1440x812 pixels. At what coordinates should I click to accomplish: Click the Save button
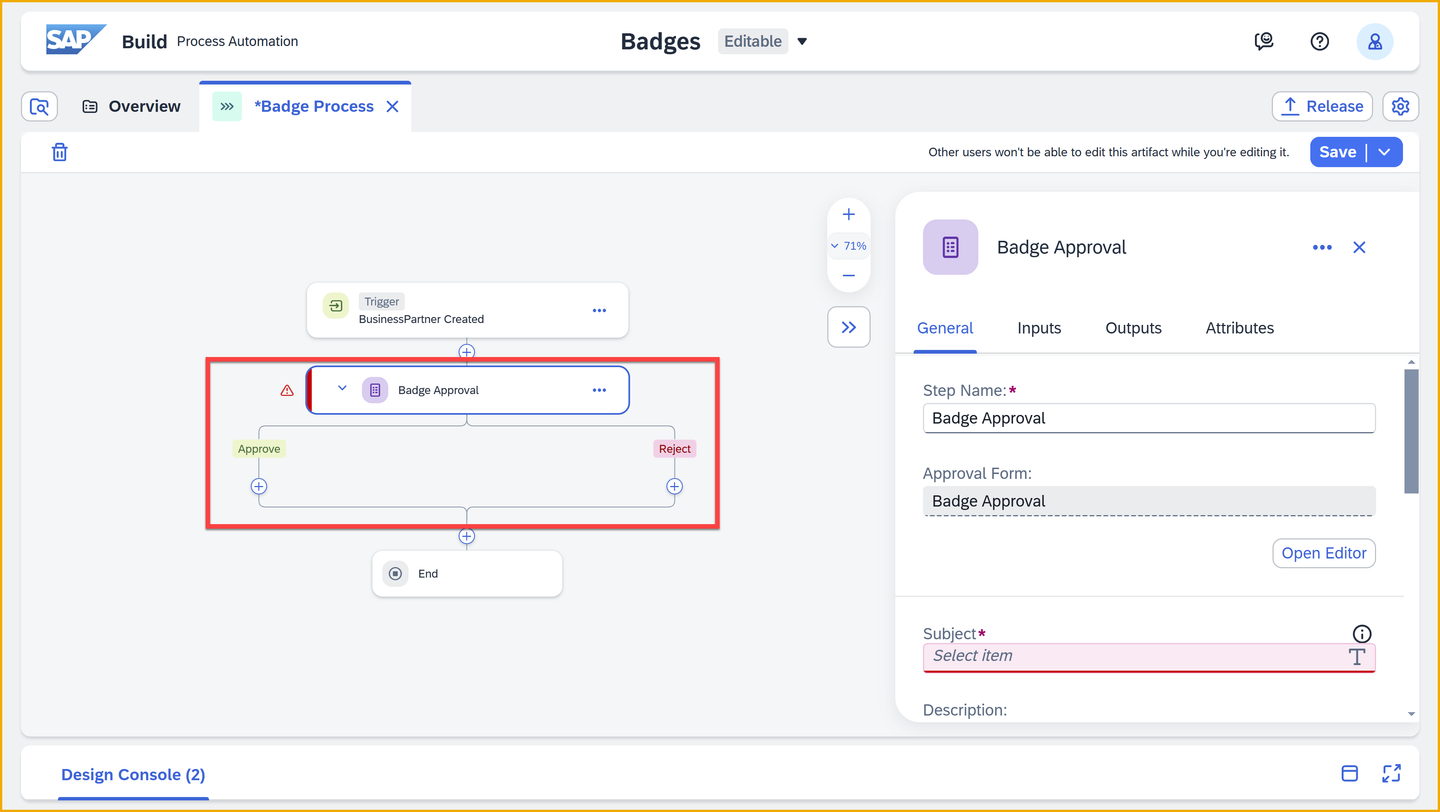[x=1338, y=152]
